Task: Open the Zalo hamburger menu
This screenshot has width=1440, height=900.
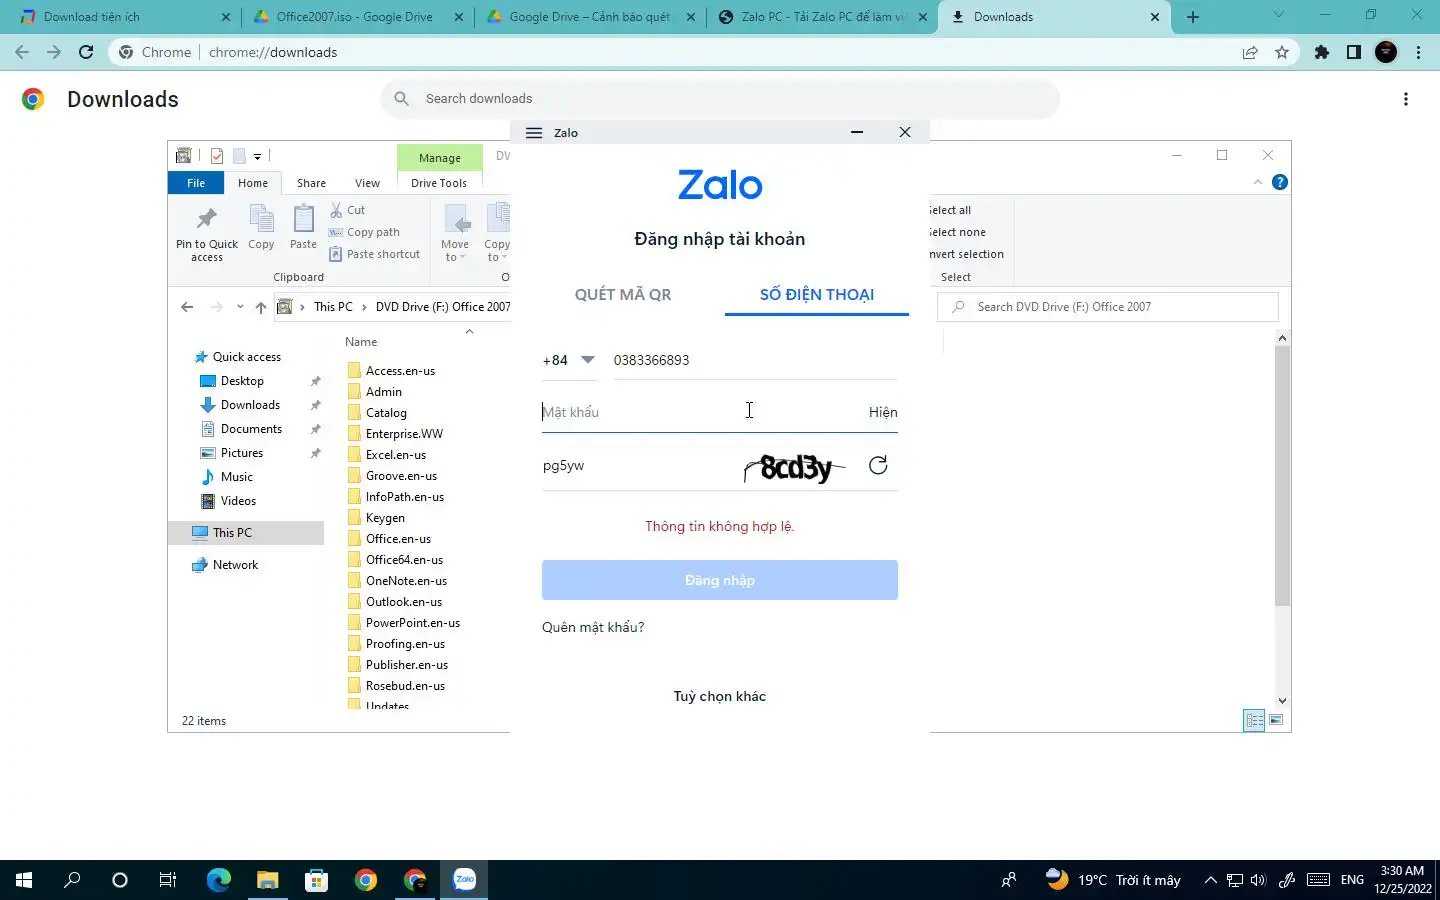Action: point(534,133)
